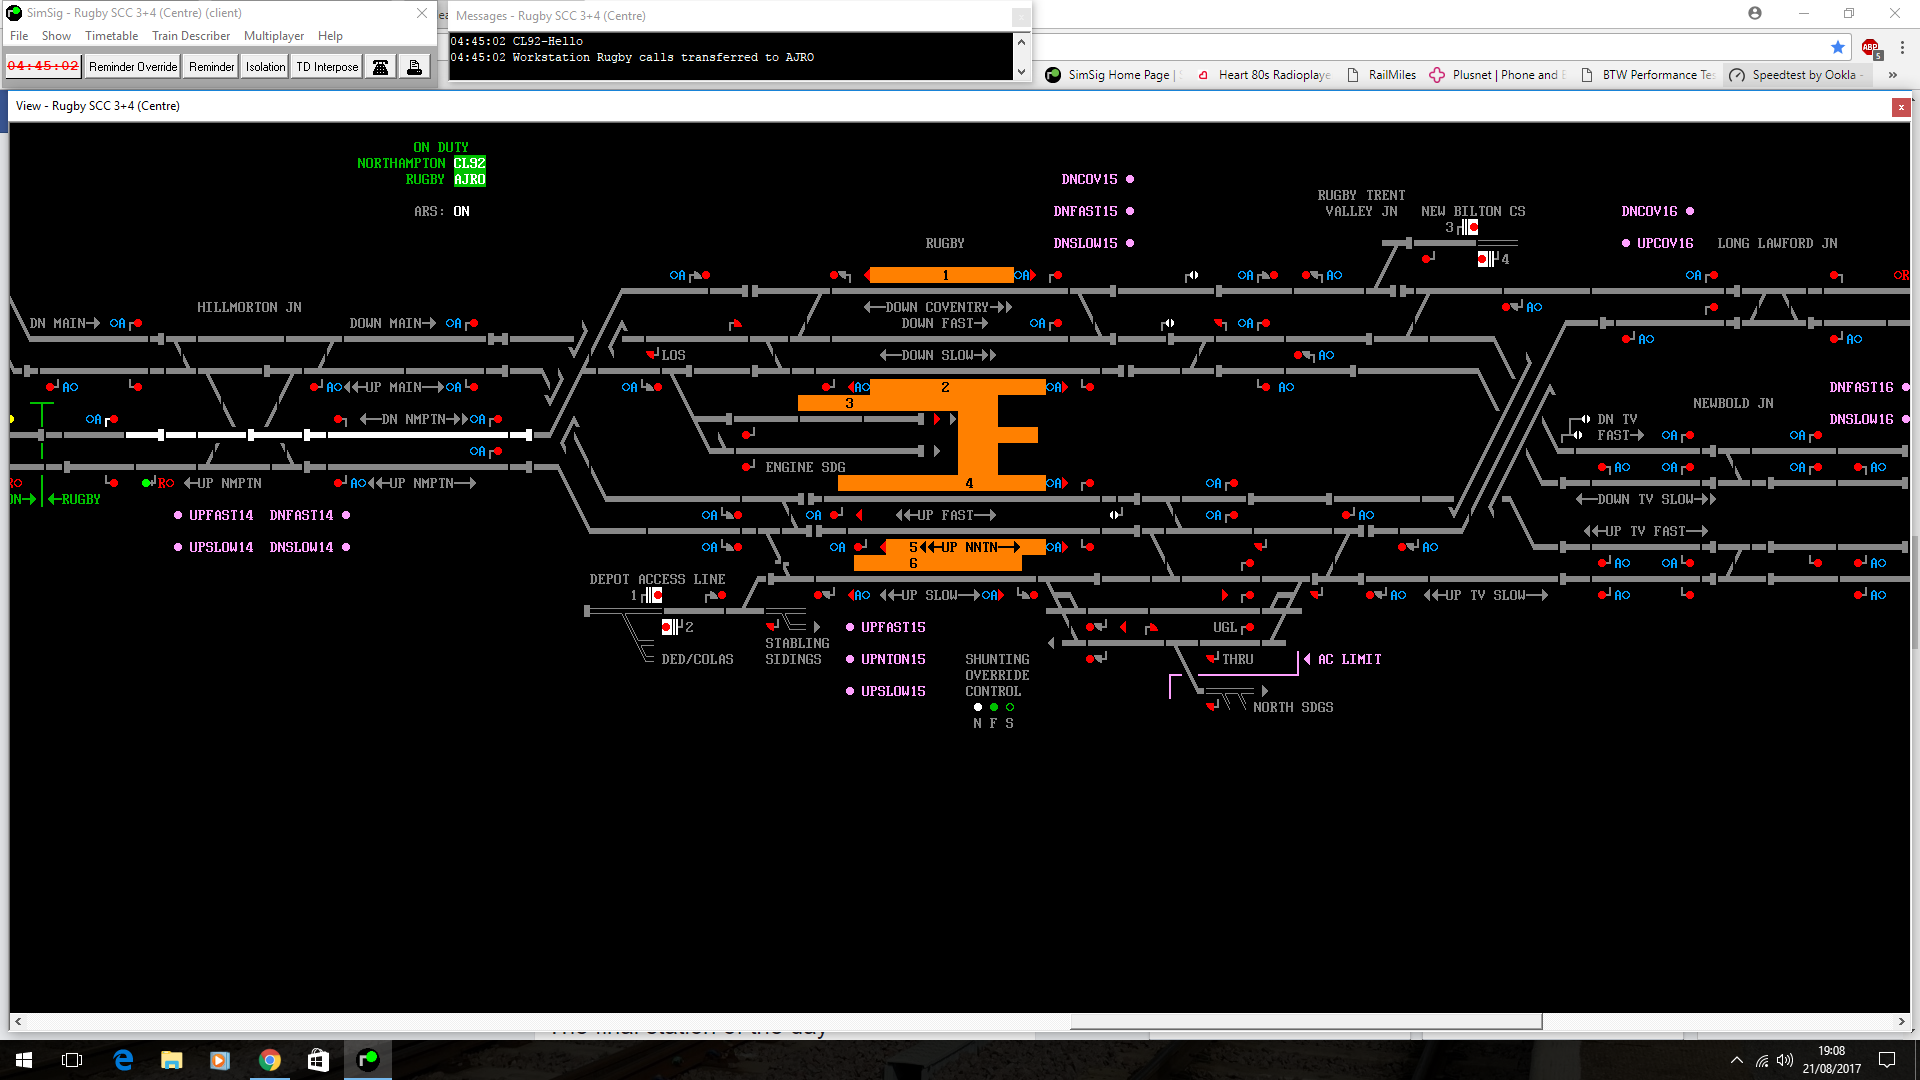Screen dimensions: 1920x1080
Task: Open the Plusnet bookmark
Action: tap(1496, 75)
